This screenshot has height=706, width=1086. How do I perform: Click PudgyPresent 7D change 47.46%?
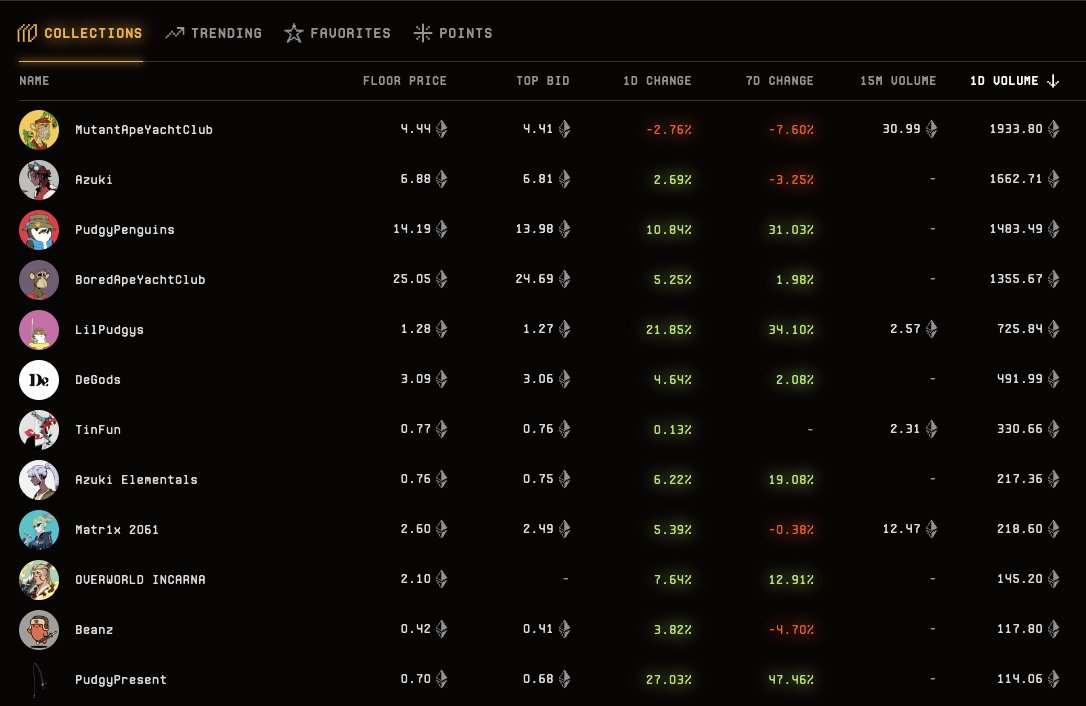tap(791, 680)
